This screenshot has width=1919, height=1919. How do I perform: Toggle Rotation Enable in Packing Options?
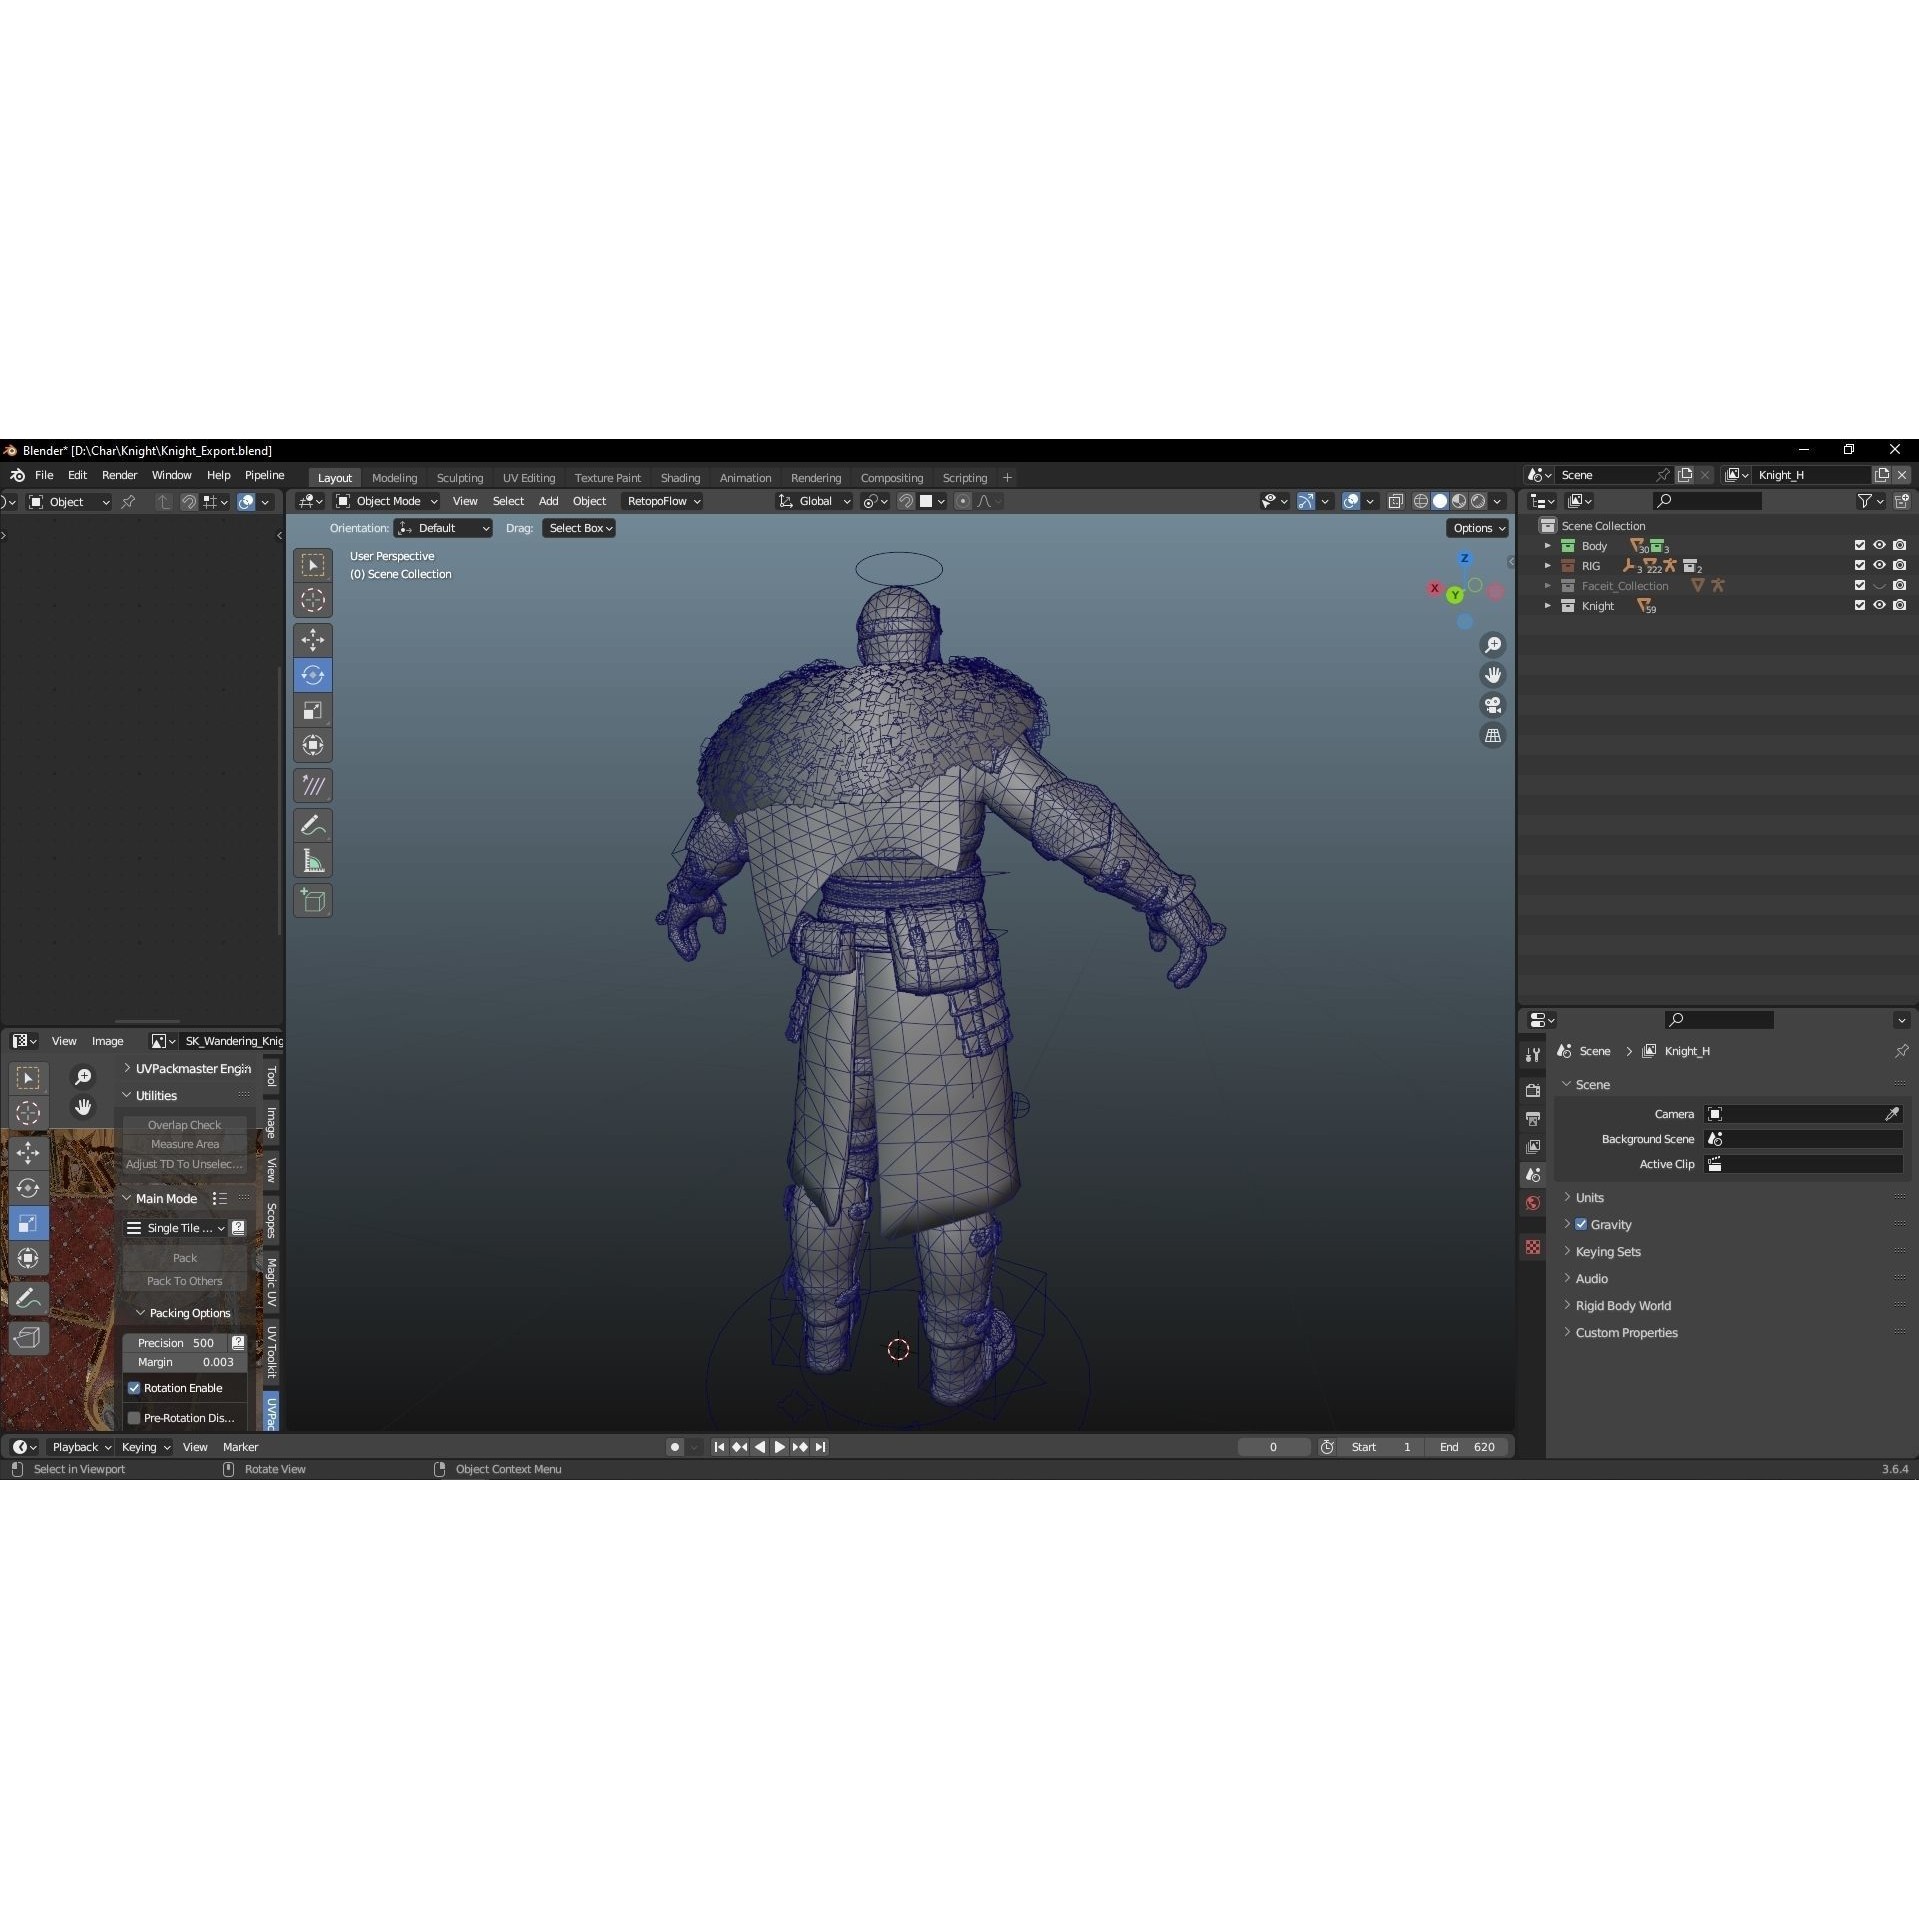pos(135,1387)
